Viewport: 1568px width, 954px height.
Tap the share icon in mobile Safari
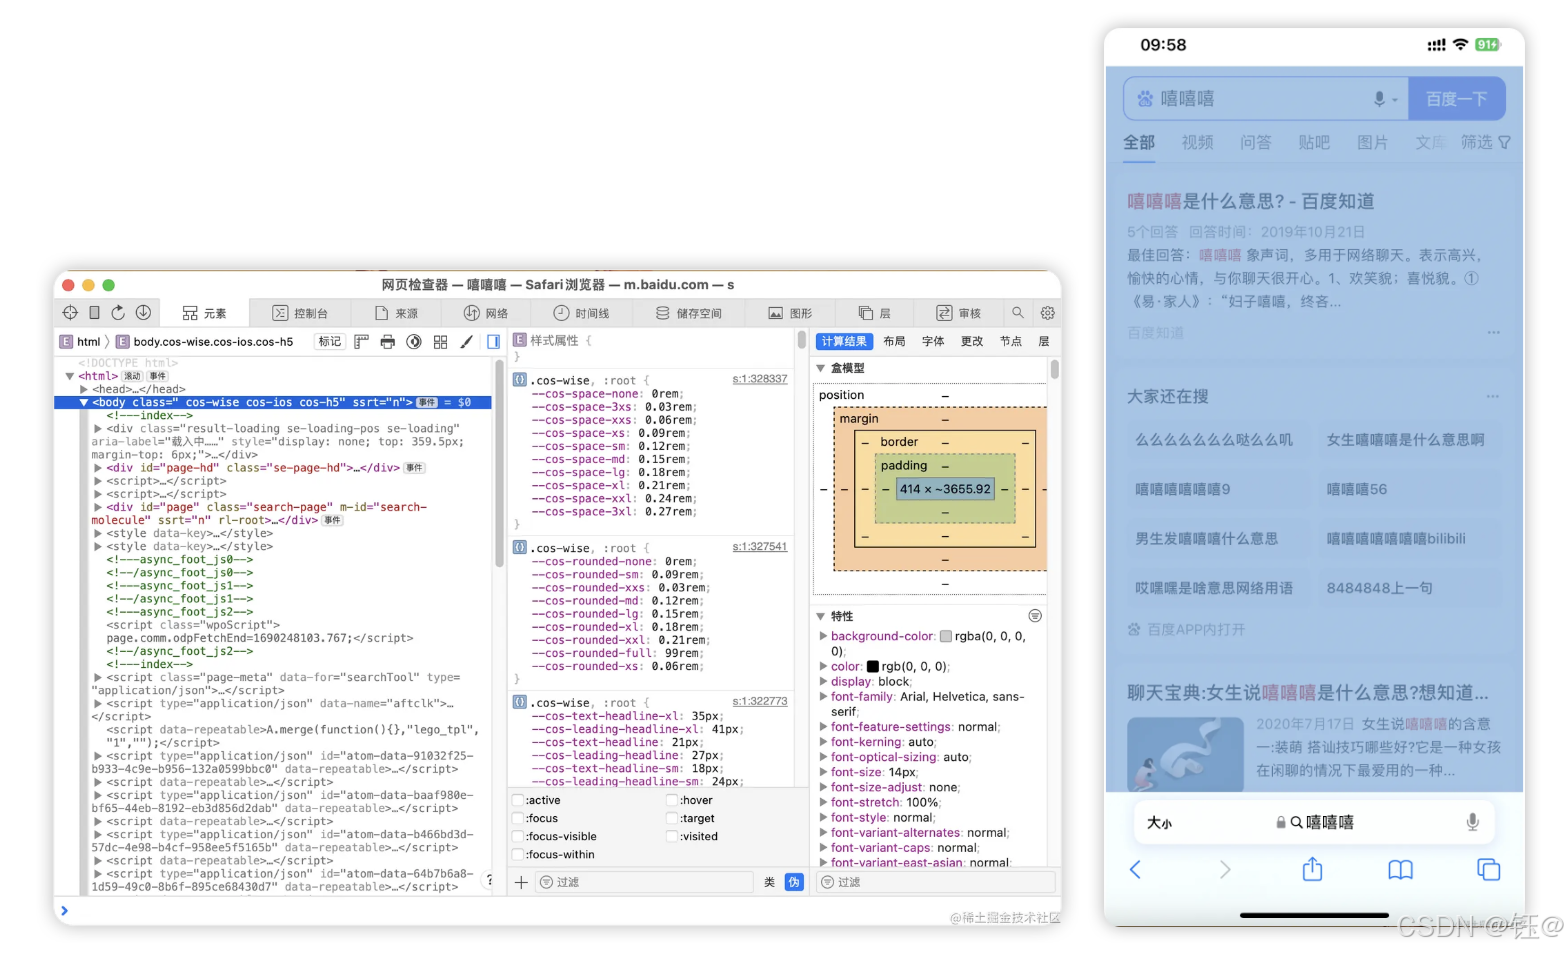pos(1312,868)
